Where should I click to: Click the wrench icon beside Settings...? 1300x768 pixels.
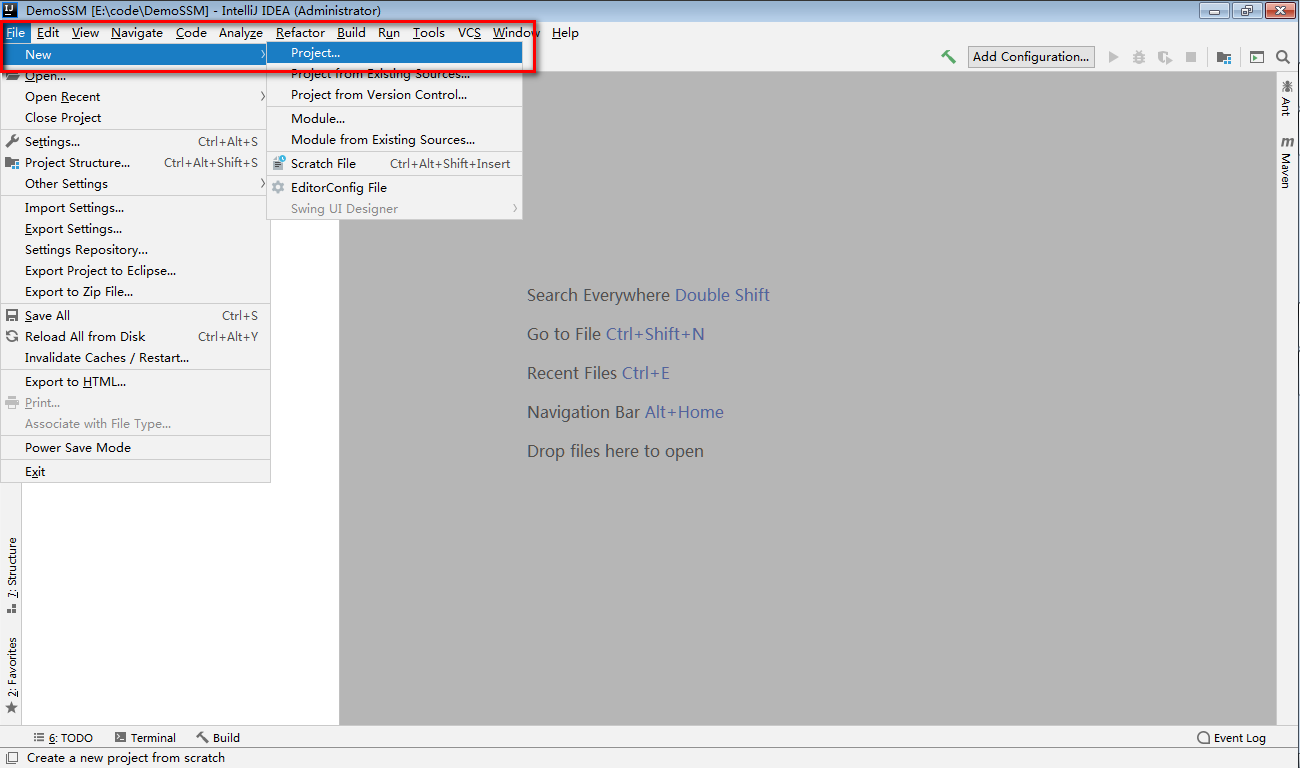click(12, 142)
